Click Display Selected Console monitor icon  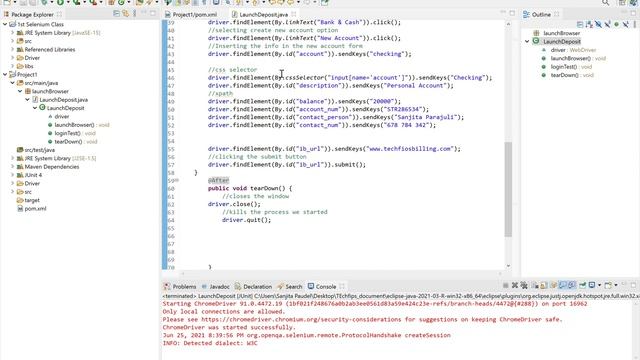pyautogui.click(x=592, y=285)
